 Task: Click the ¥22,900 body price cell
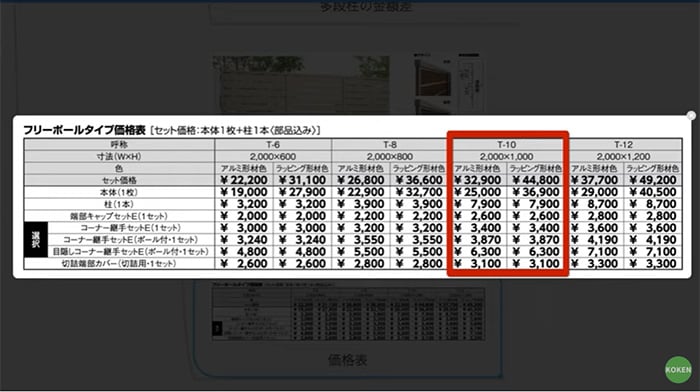point(361,192)
